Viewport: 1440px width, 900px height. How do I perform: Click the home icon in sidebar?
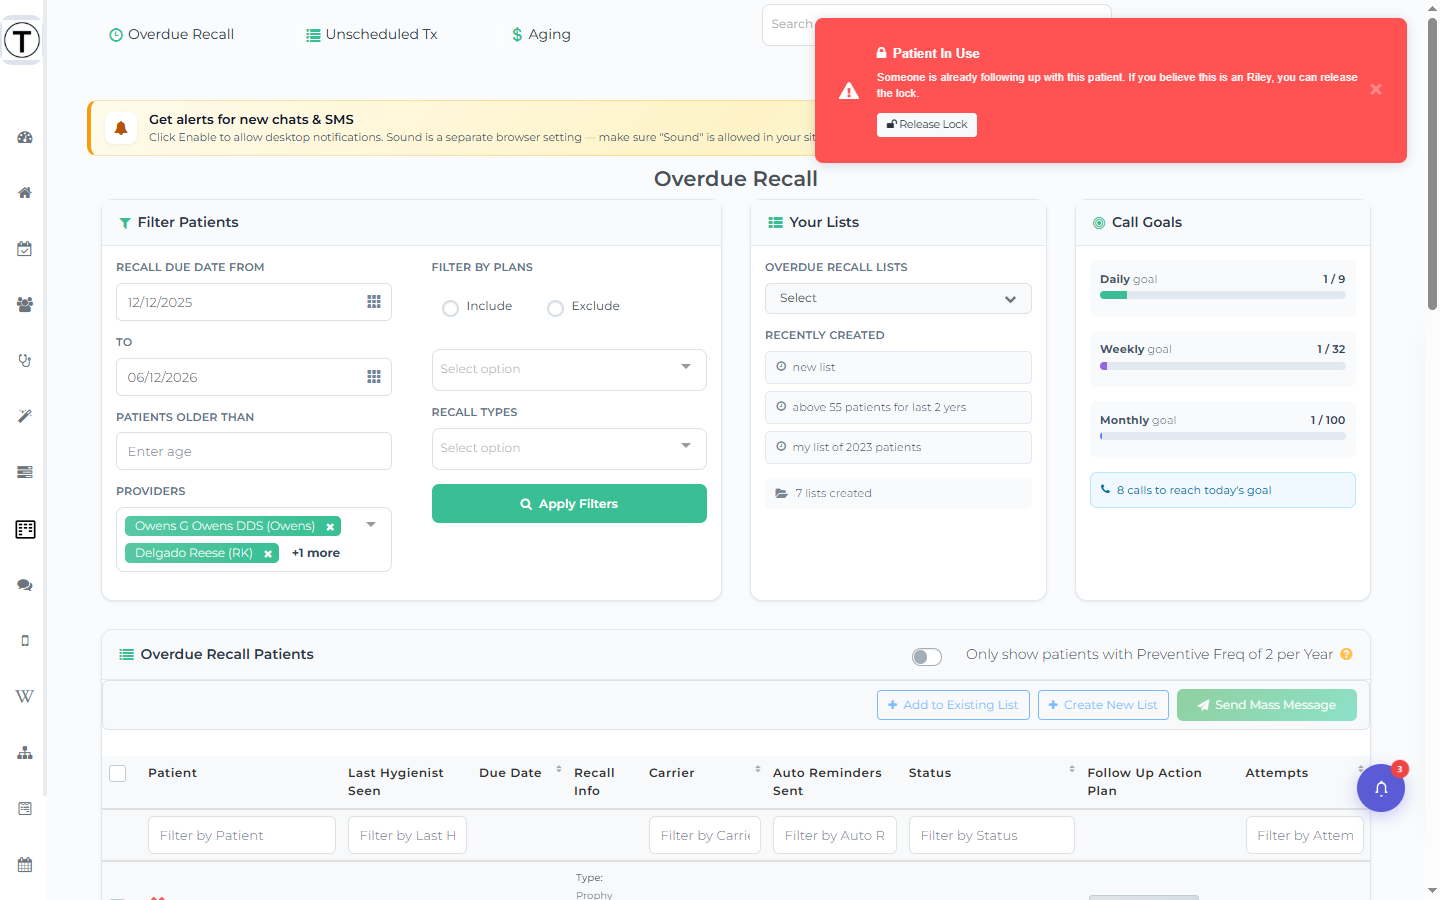pos(25,193)
